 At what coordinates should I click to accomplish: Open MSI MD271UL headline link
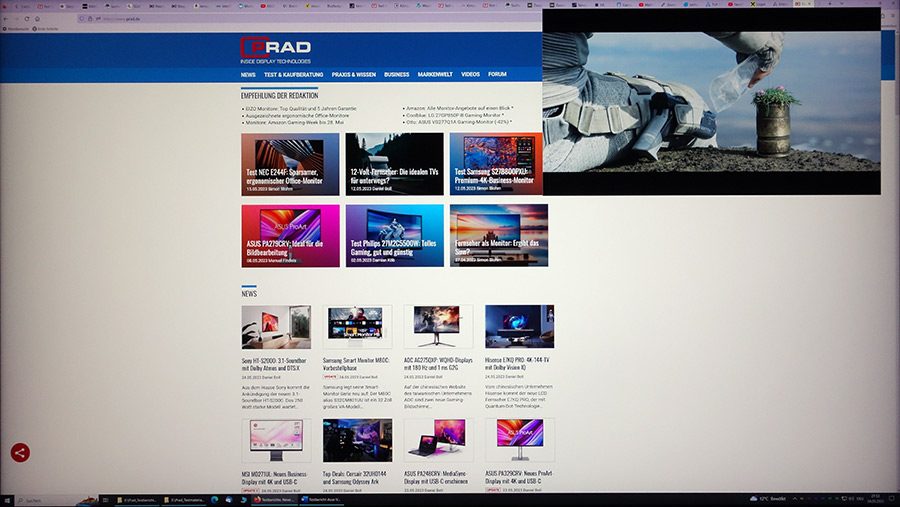(x=274, y=478)
